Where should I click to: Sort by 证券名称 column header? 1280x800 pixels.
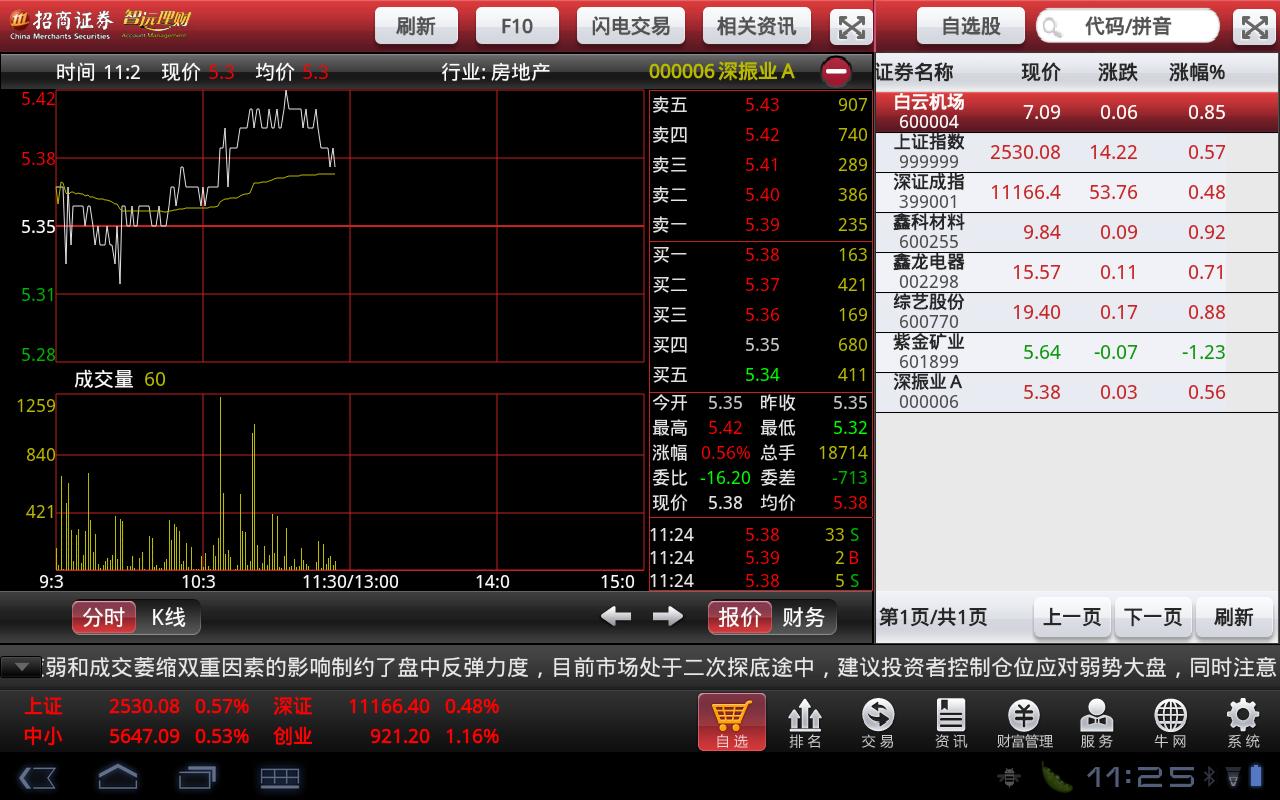click(x=914, y=72)
